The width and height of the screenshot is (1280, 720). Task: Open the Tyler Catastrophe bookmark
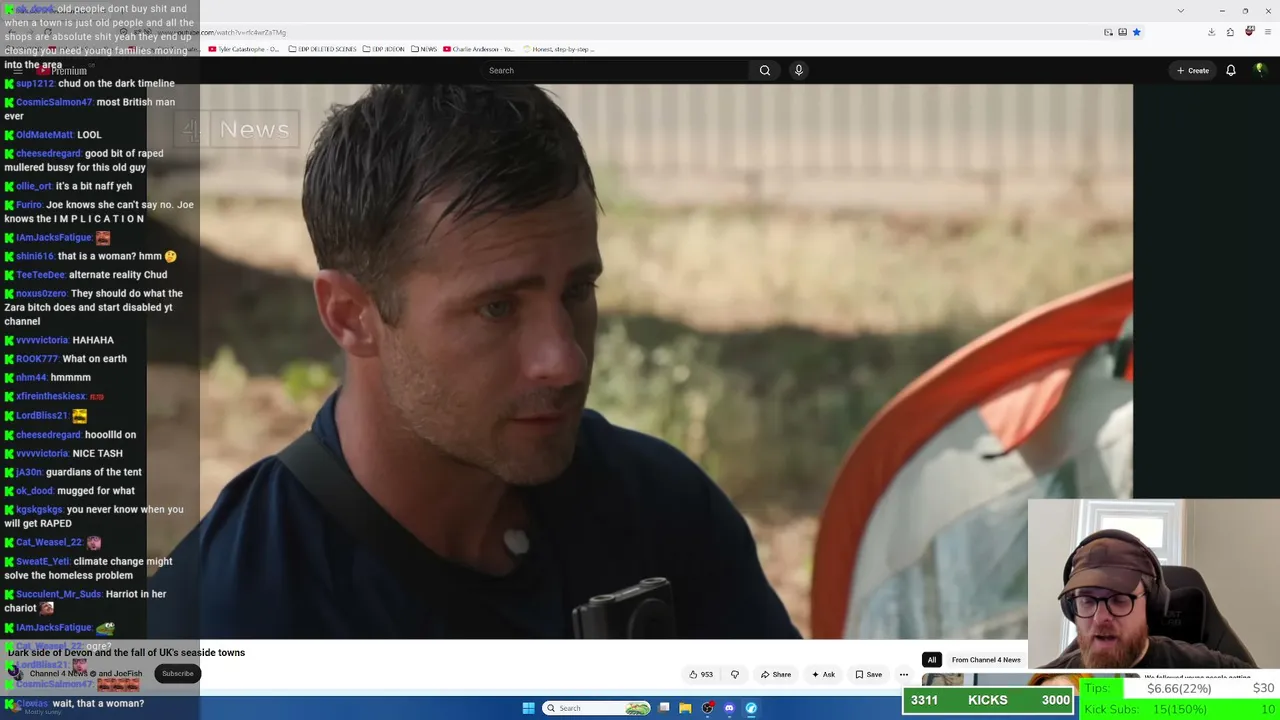tap(244, 49)
